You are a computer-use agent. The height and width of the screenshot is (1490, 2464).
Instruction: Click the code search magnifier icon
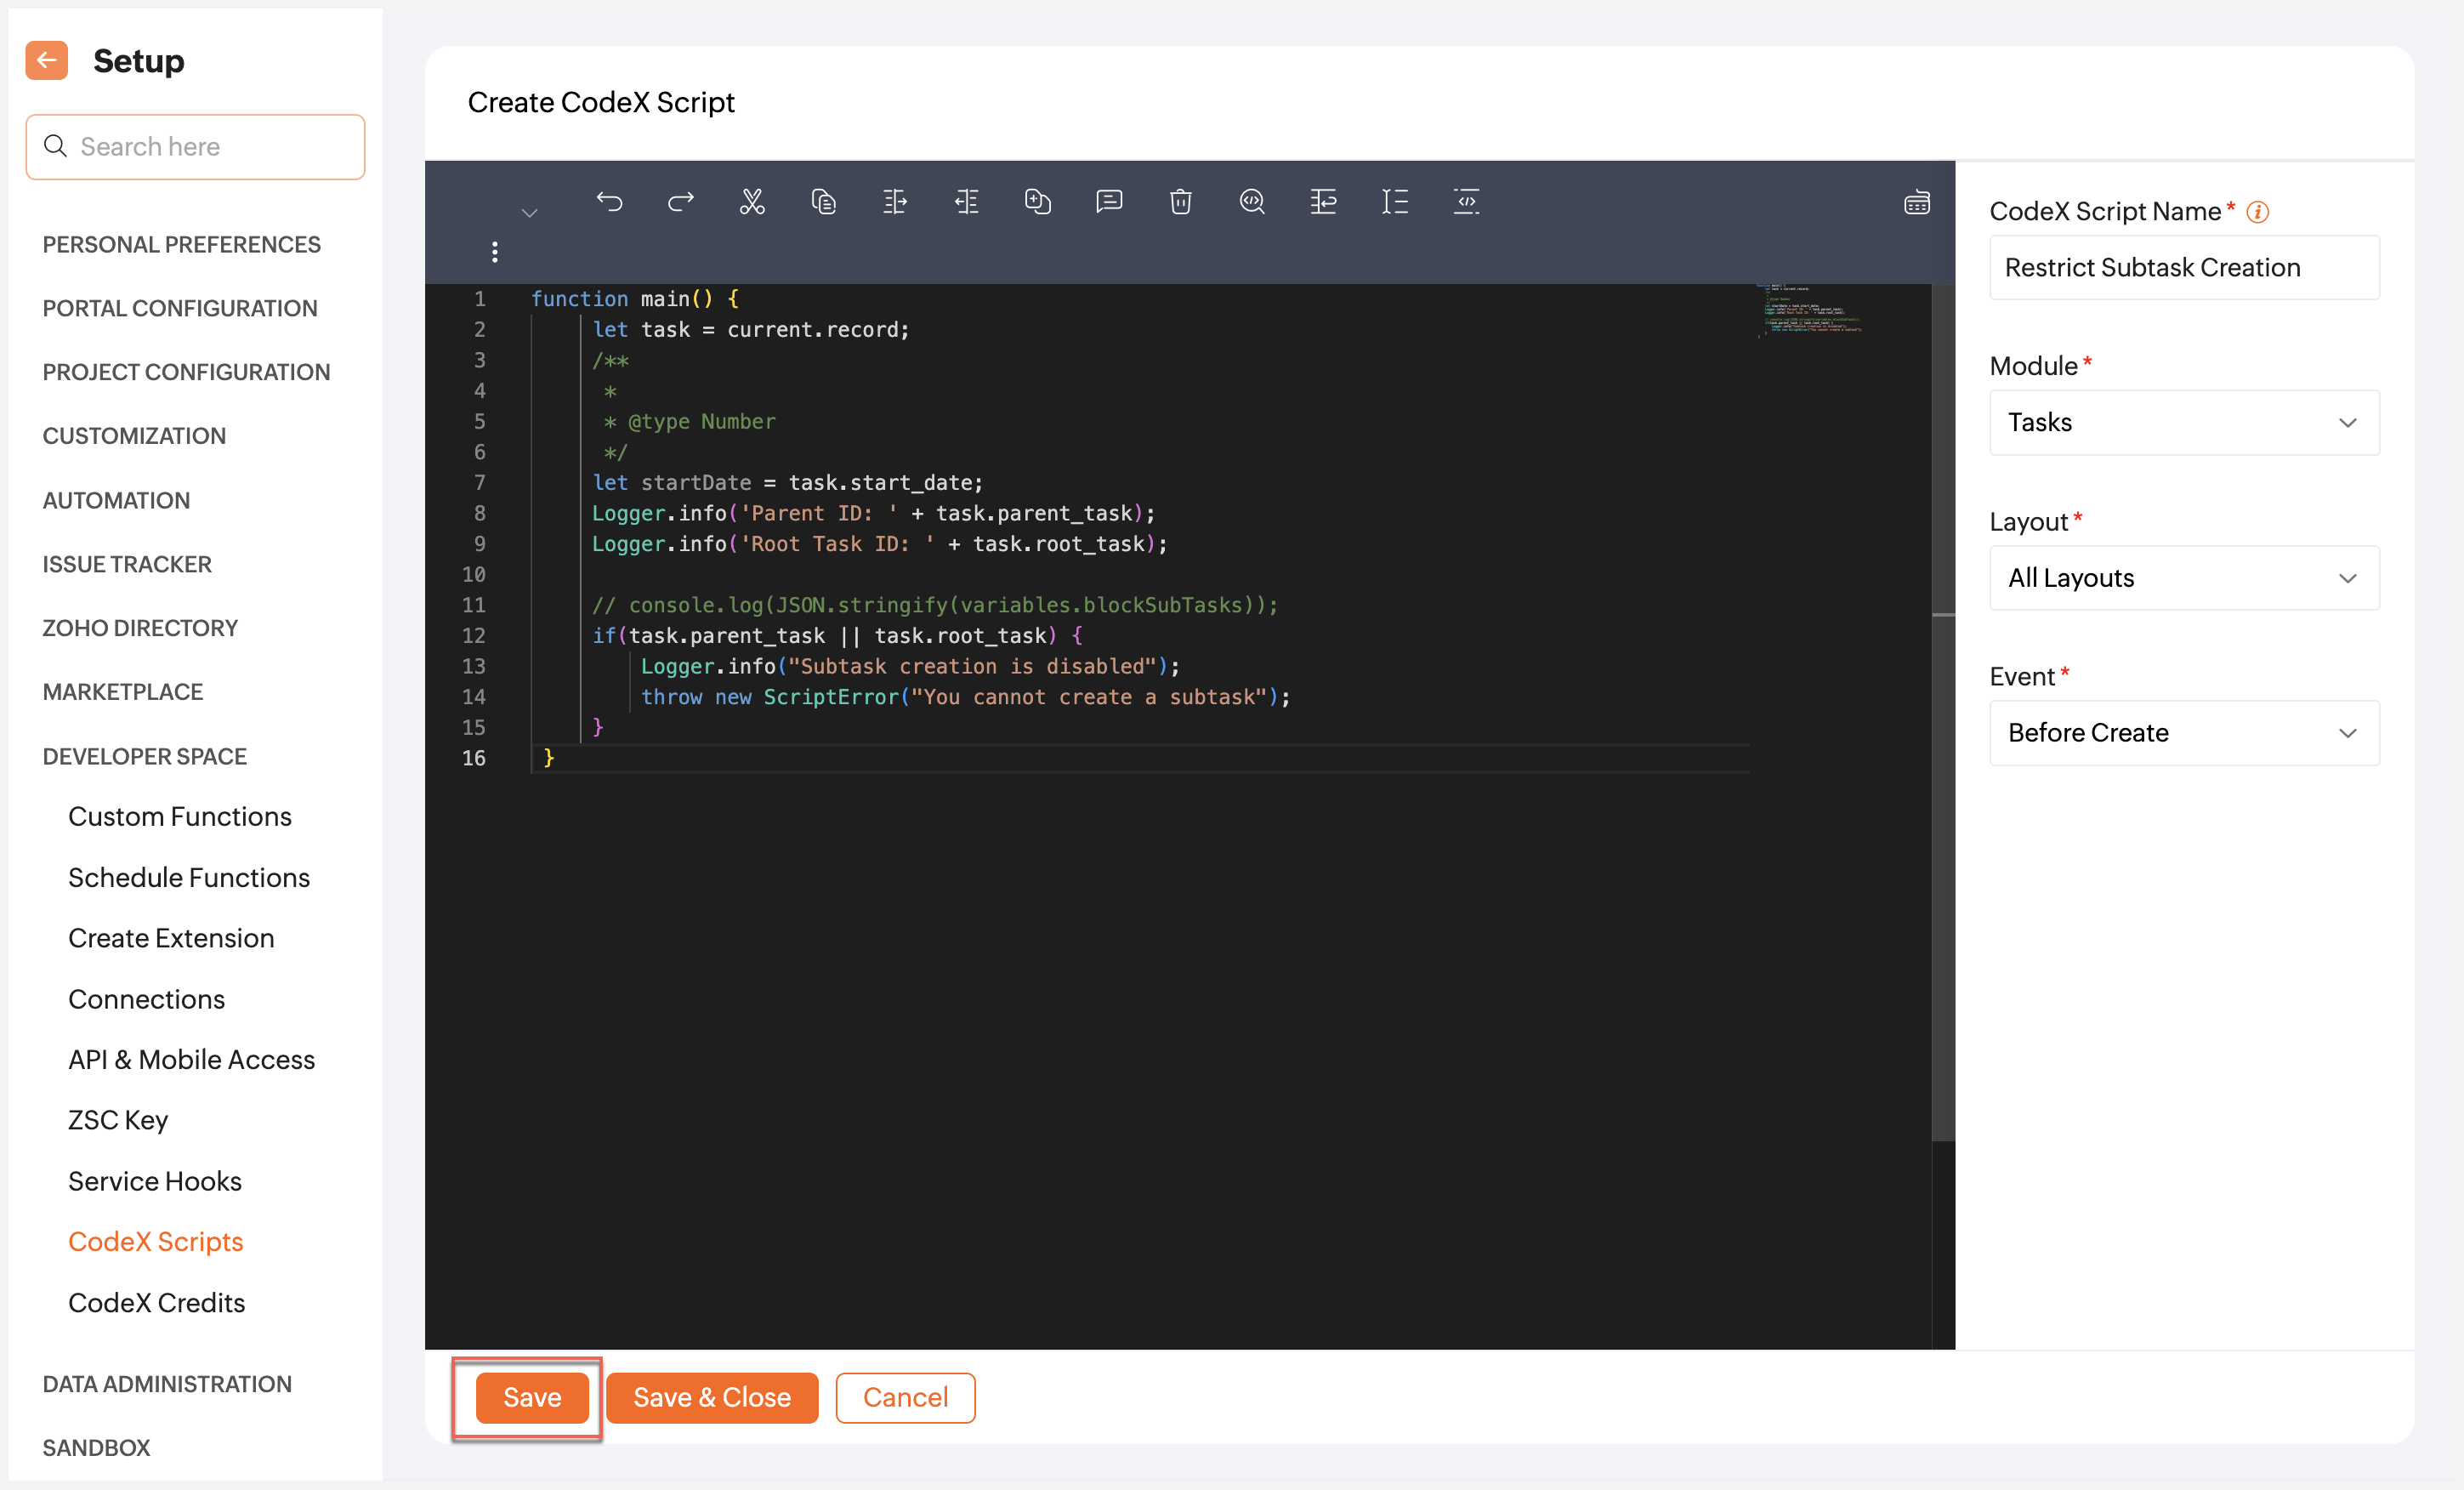click(x=1252, y=202)
